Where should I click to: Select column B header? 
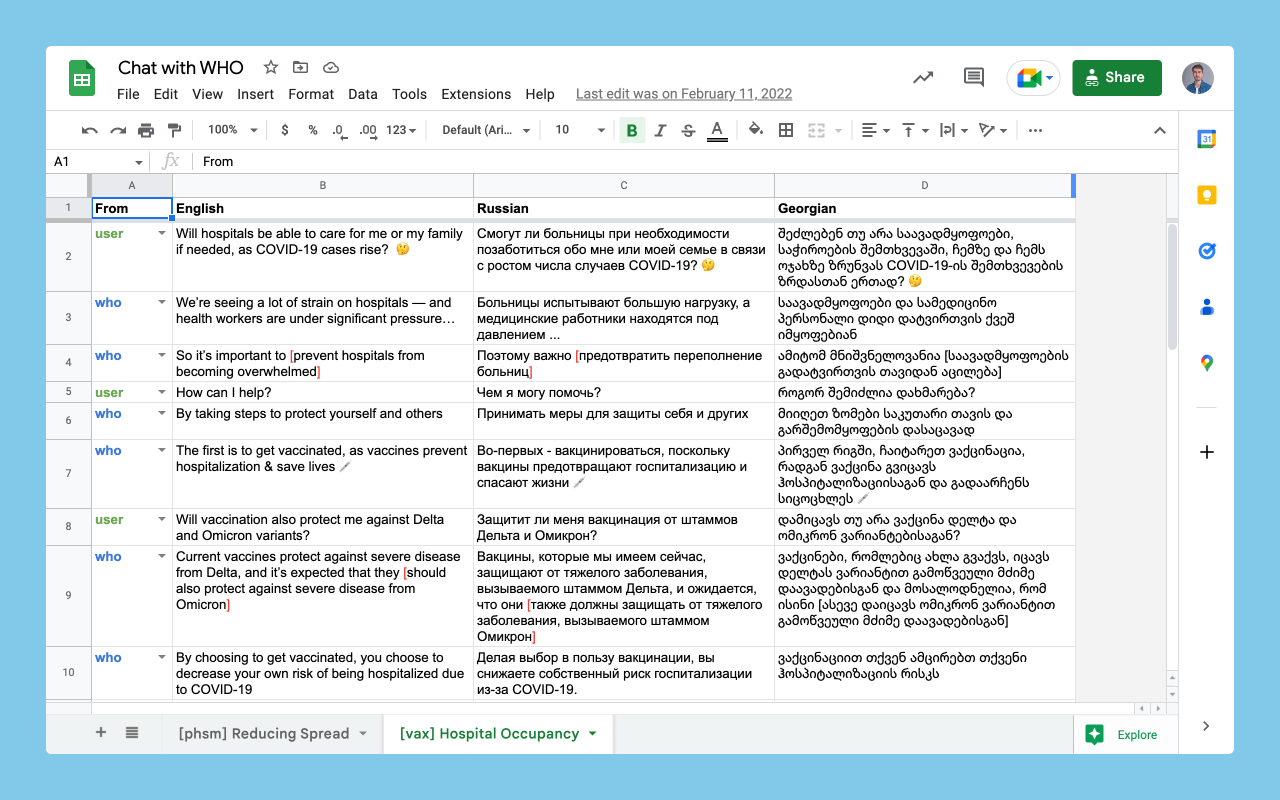click(x=323, y=186)
